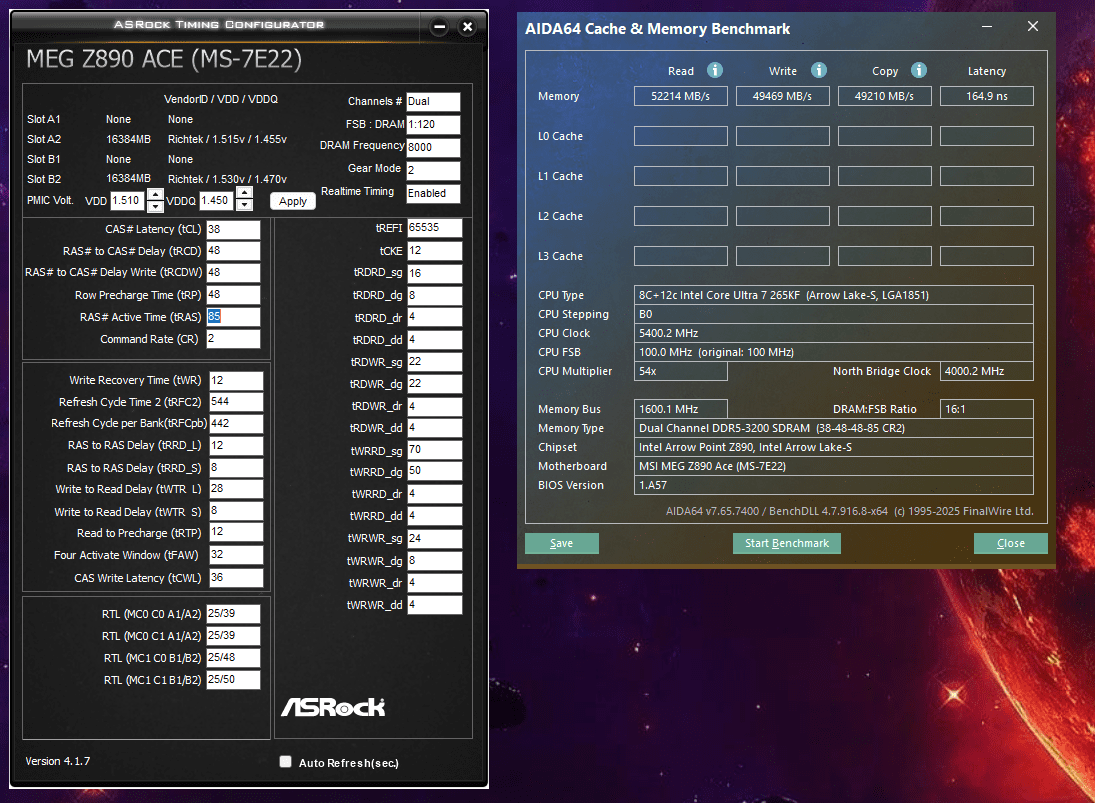
Task: Decrease VDDQ voltage with down arrow
Action: [x=244, y=205]
